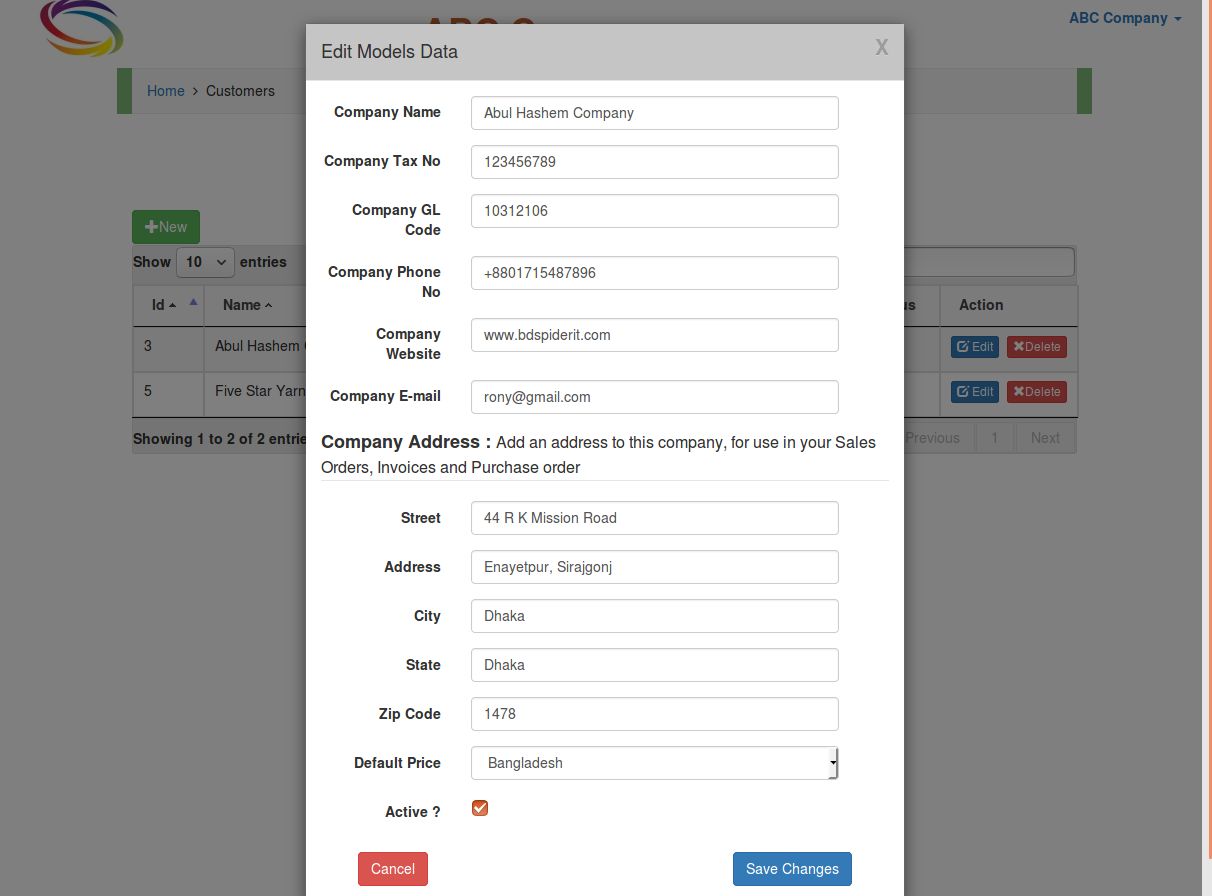Click the Zip Code text field
Viewport: 1212px width, 896px height.
654,714
